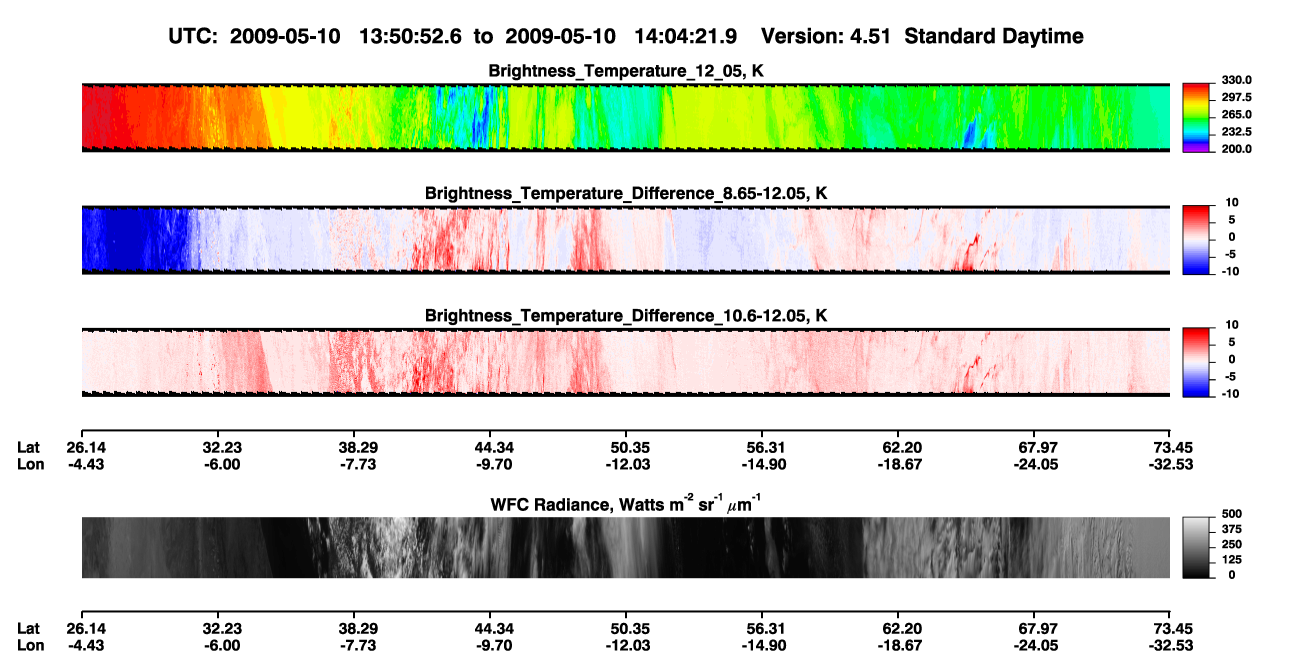Click longitude "-18.67" under the WFC Radiance panel

coord(900,645)
